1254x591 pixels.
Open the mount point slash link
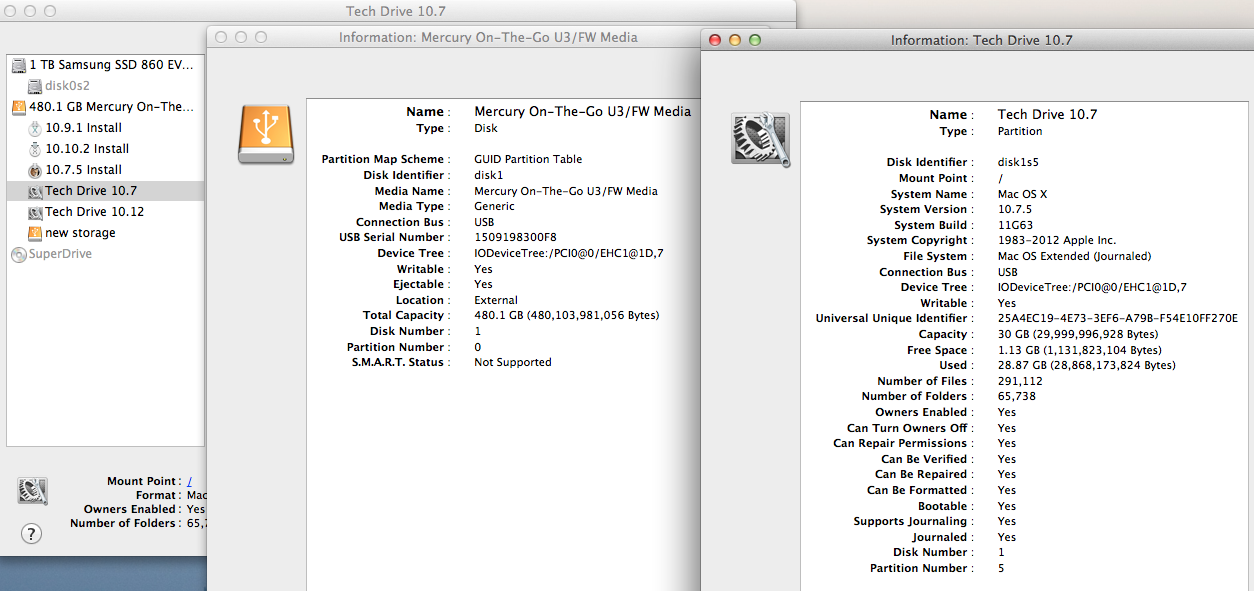point(189,482)
